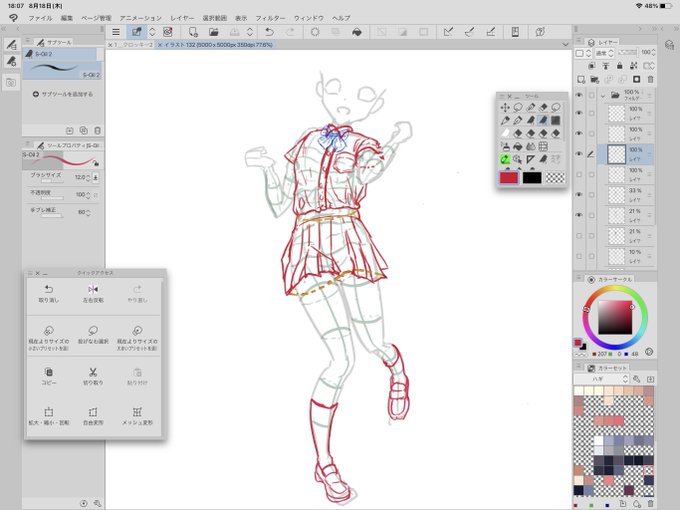The width and height of the screenshot is (680, 510).
Task: Click the New canvas icon in command bar
Action: point(193,32)
